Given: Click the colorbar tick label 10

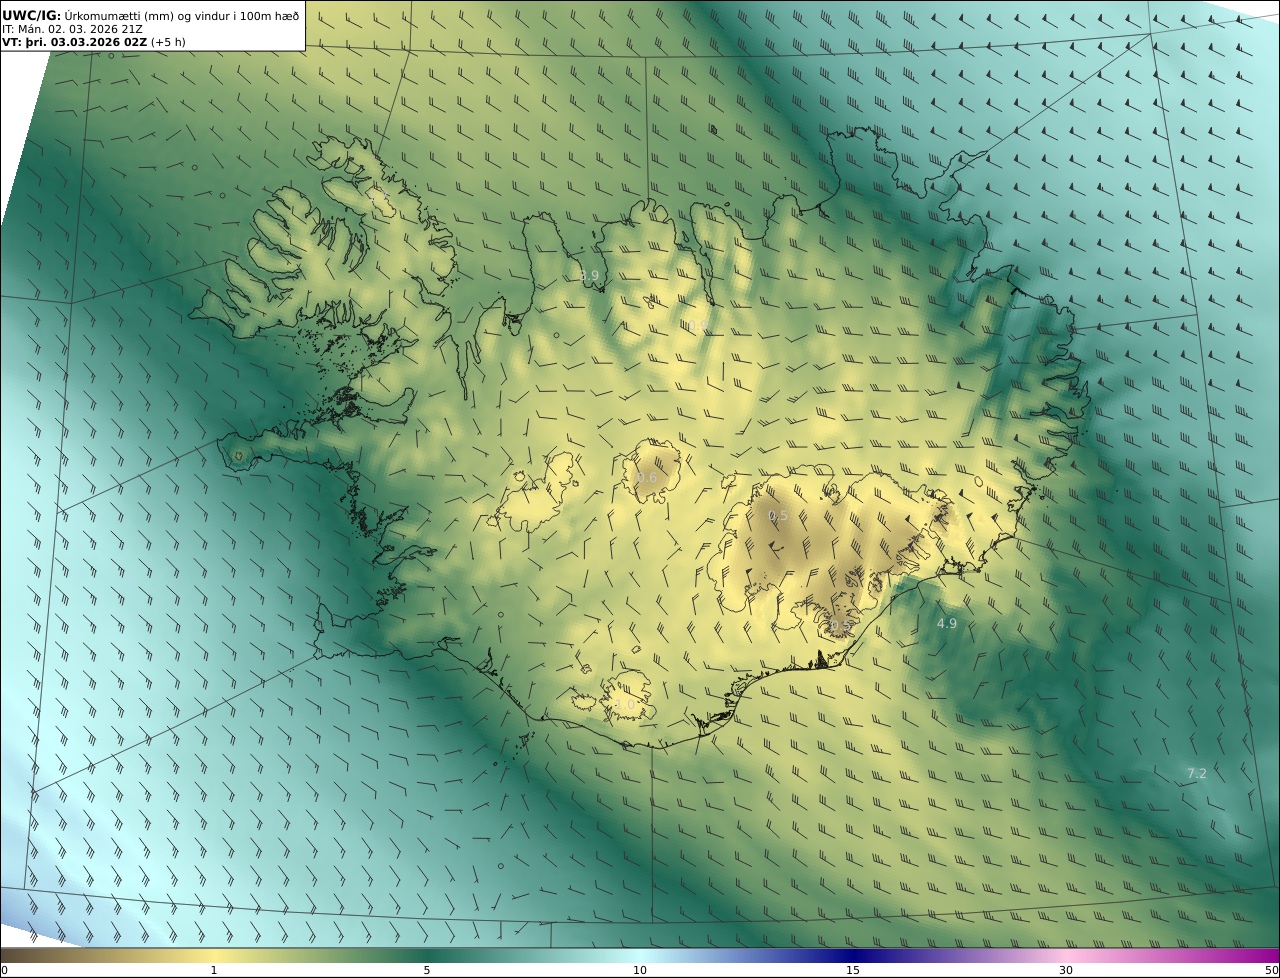Looking at the screenshot, I should [640, 970].
